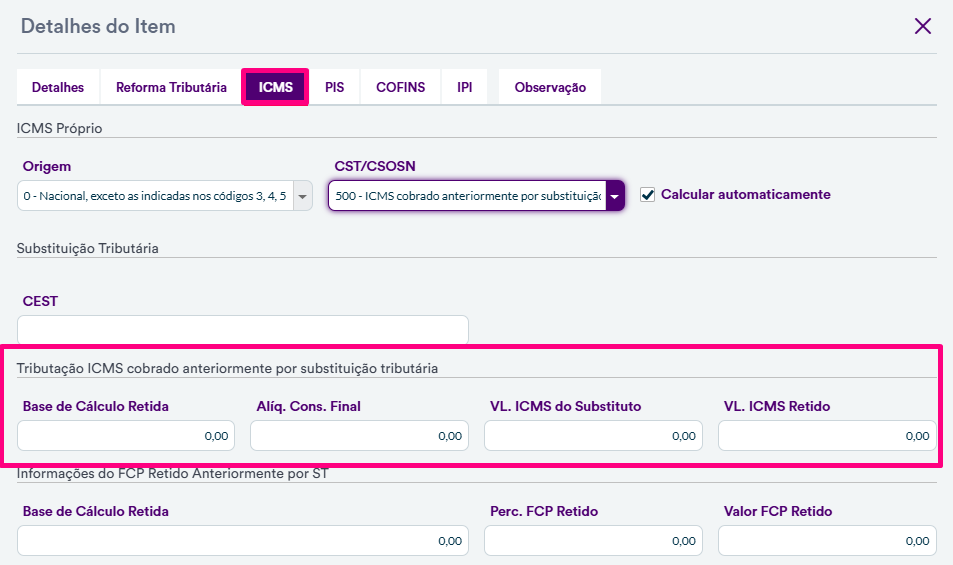Viewport: 953px width, 565px height.
Task: Click the VL. ICMS do Substituto field
Action: point(593,436)
